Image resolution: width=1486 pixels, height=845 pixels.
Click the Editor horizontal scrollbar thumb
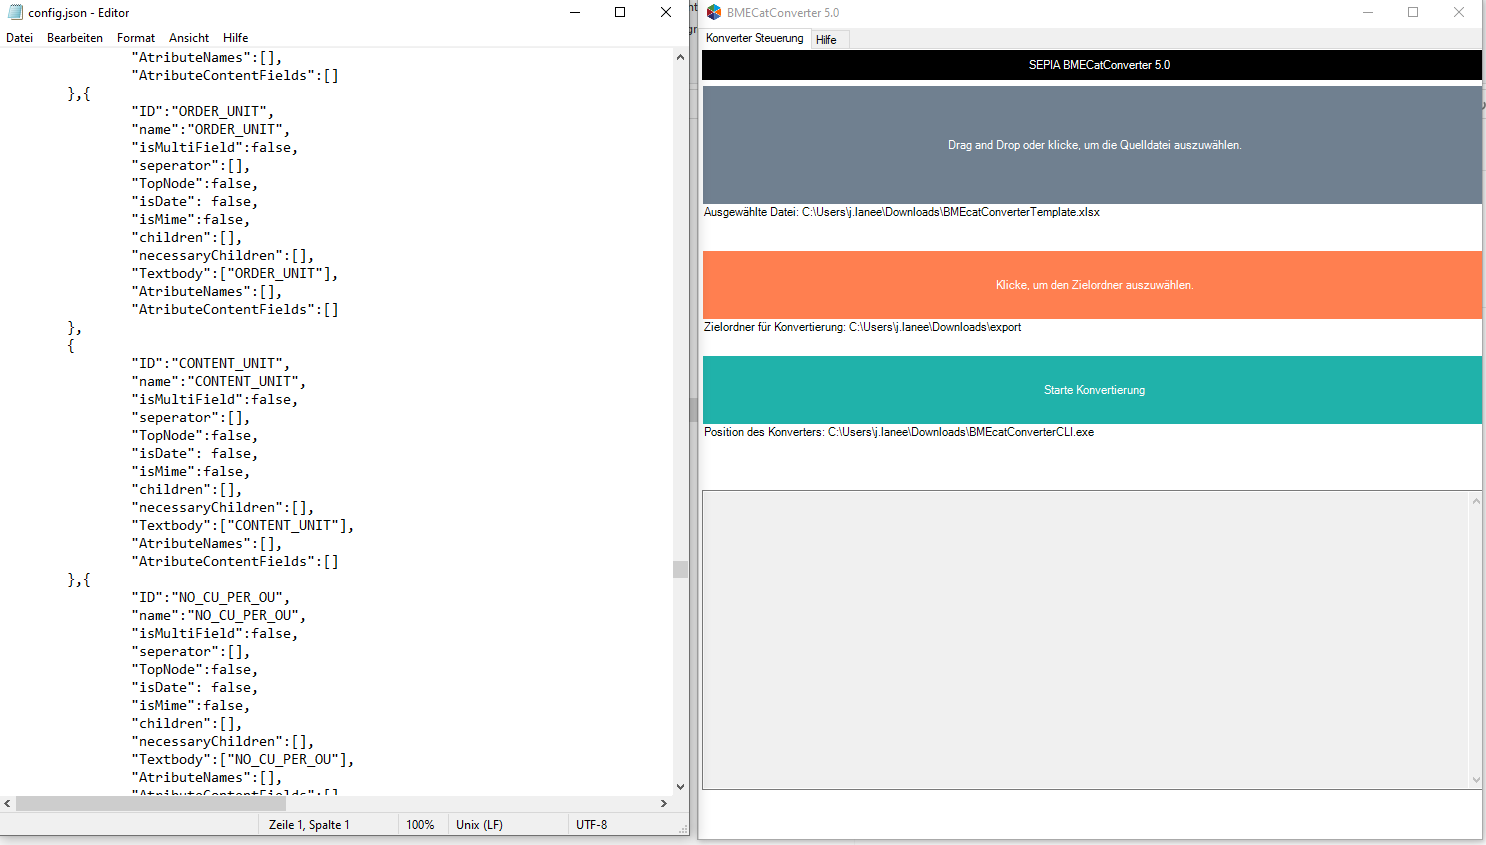[151, 803]
